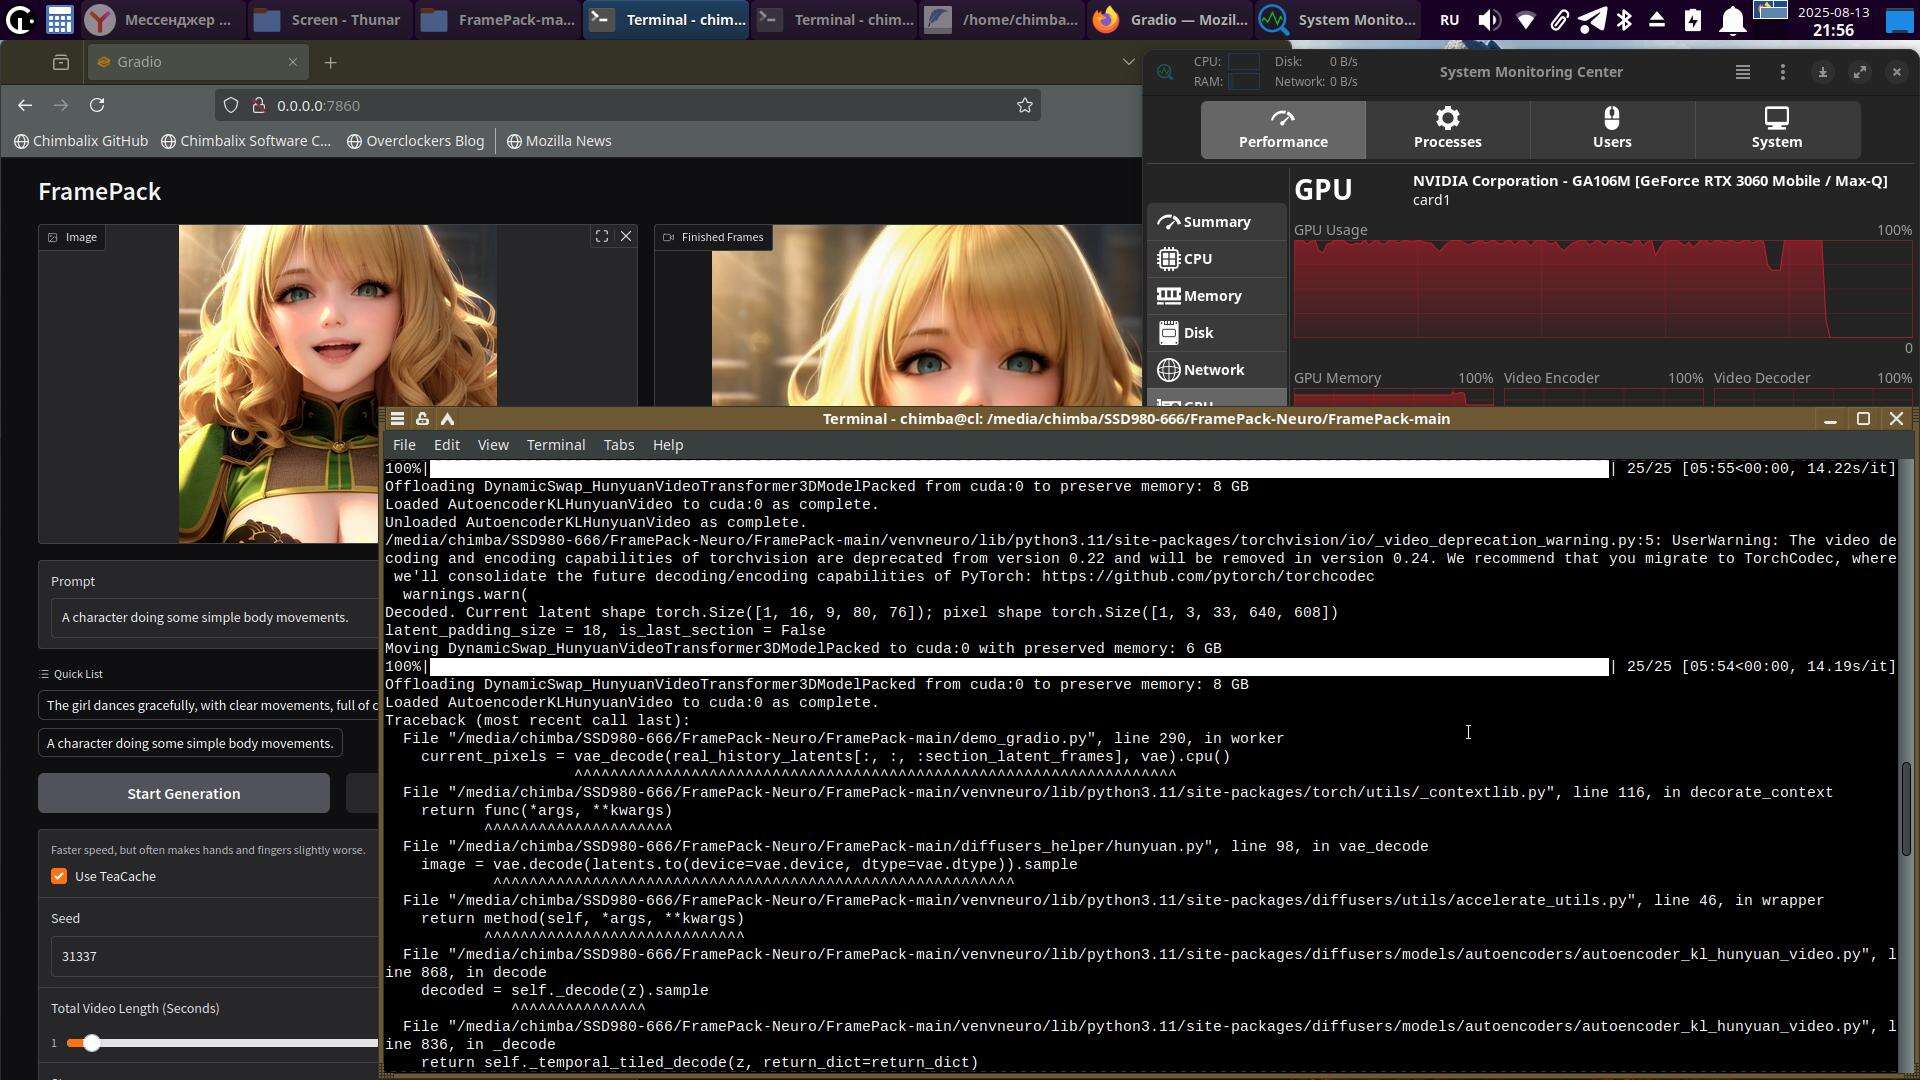
Task: Toggle the Use TeaCache checkbox
Action: click(x=59, y=877)
